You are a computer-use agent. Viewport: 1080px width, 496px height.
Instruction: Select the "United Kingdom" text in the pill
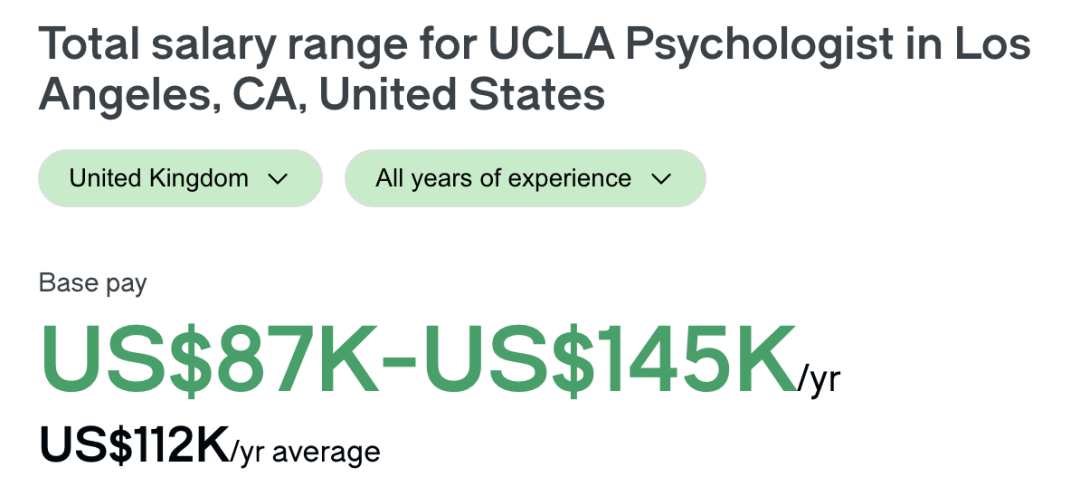159,179
